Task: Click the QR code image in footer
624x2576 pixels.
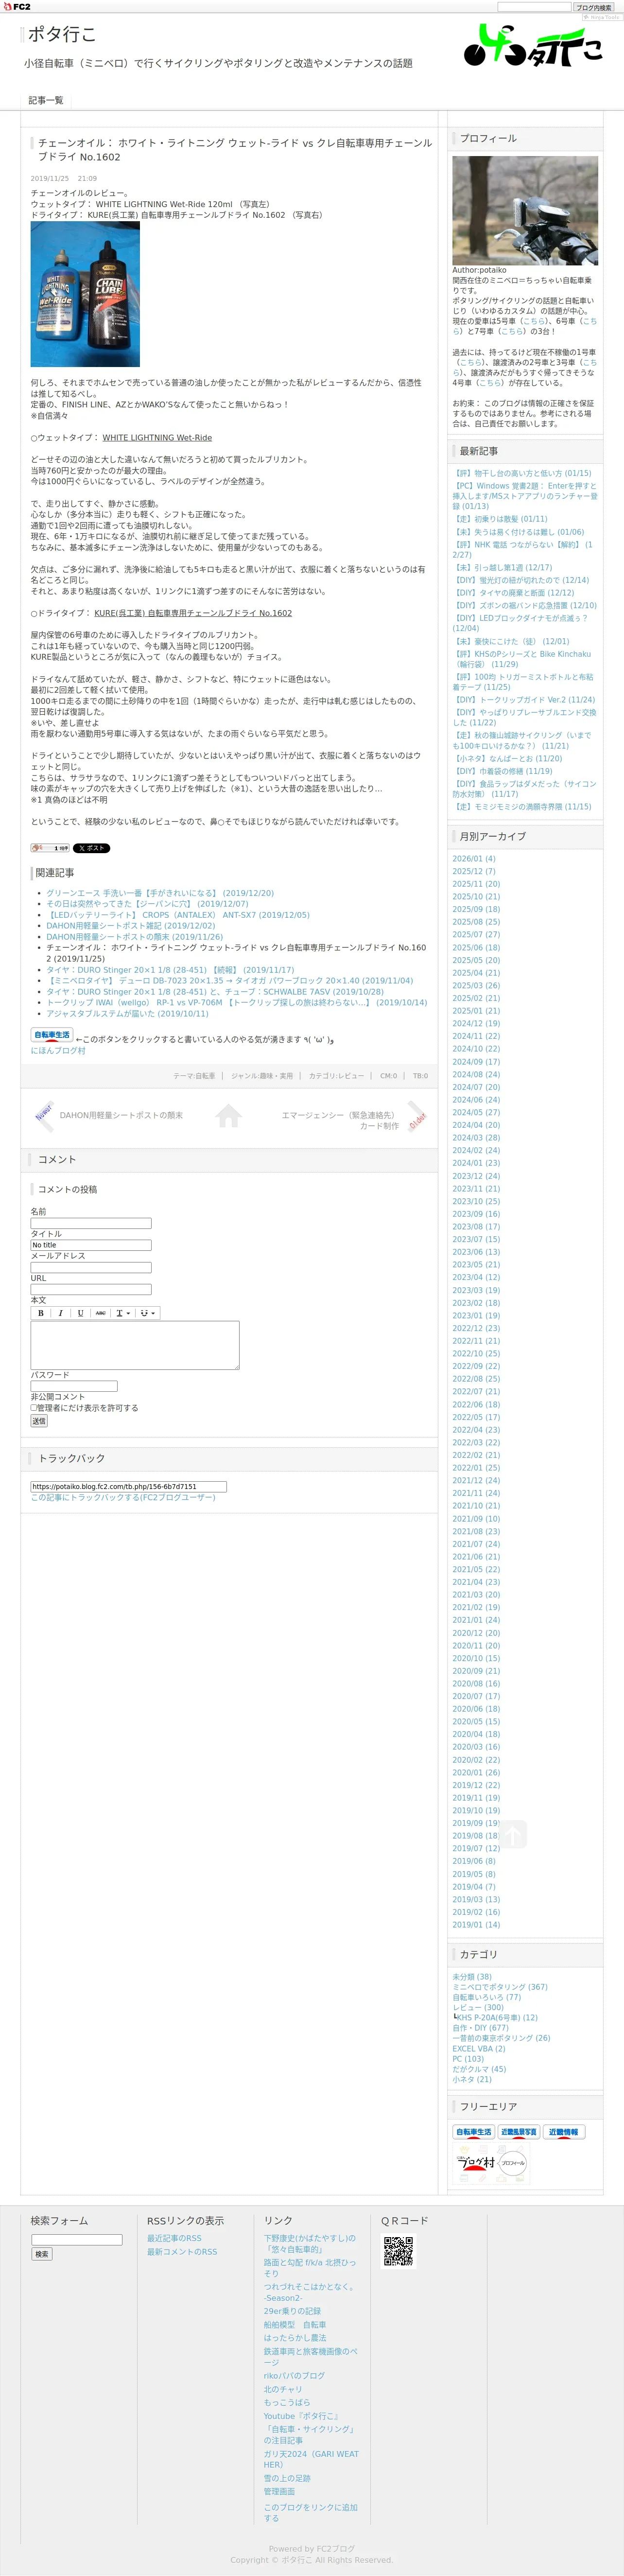Action: tap(398, 2251)
